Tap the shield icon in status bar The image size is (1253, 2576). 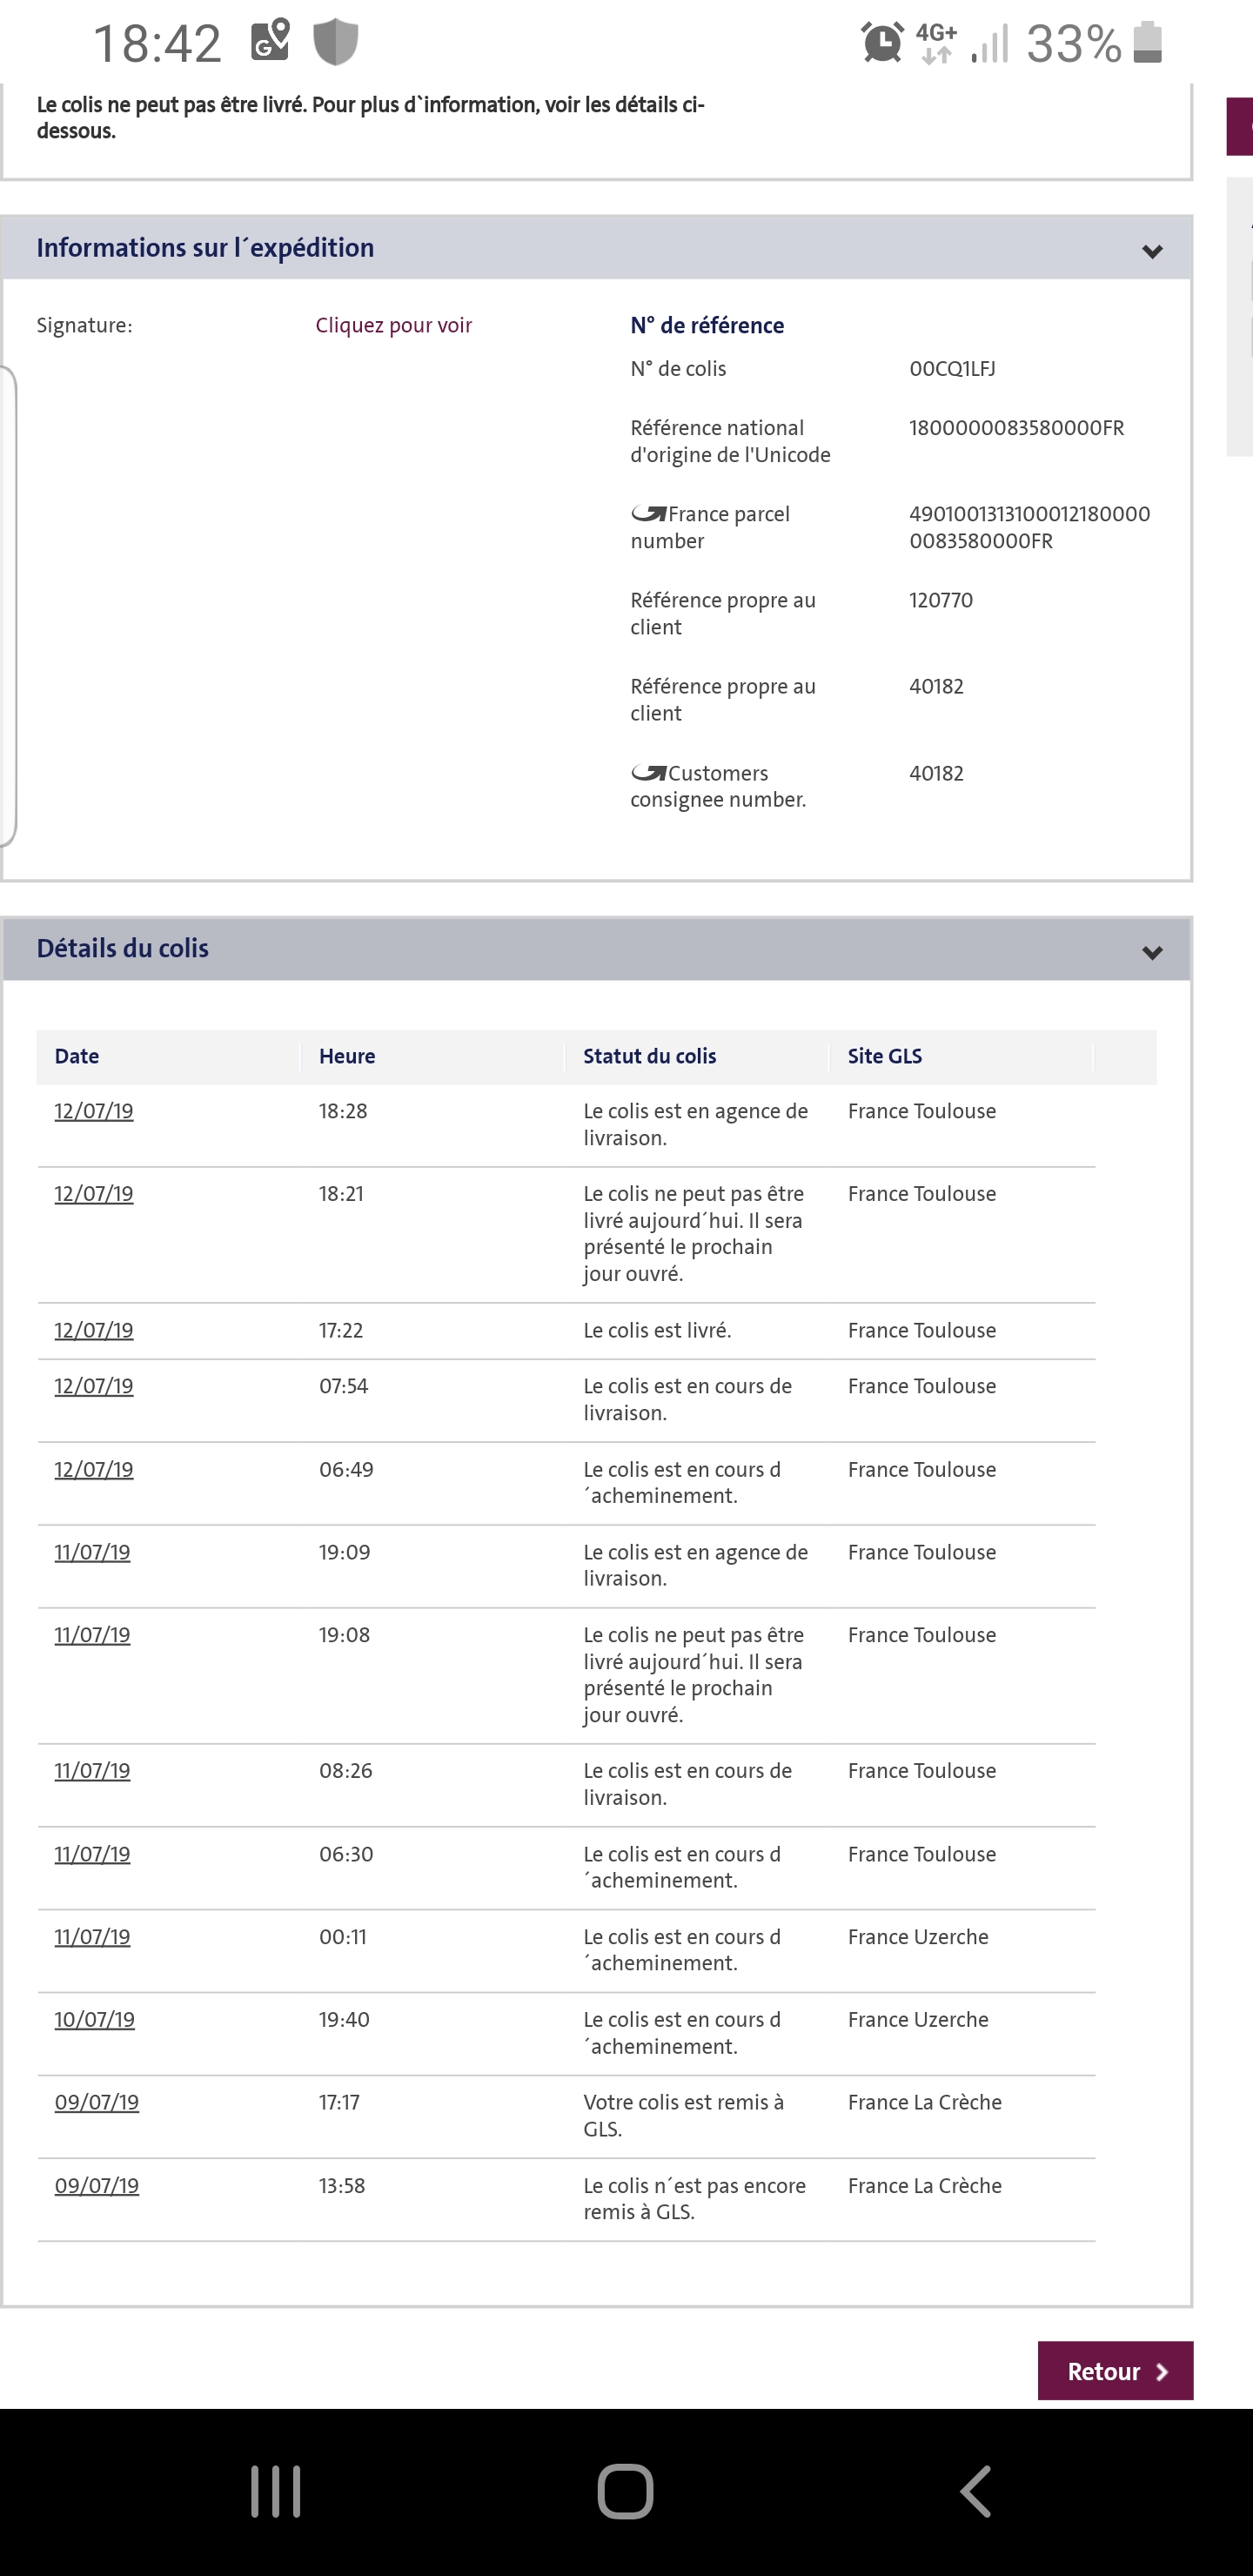pos(336,42)
